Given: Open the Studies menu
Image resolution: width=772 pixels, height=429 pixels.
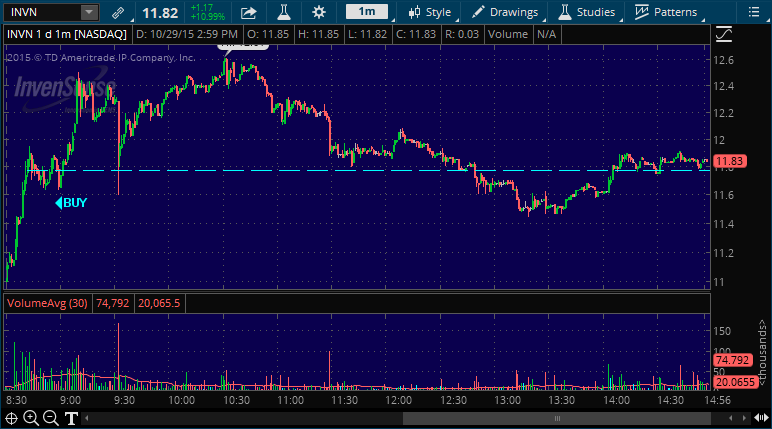Looking at the screenshot, I should tap(586, 12).
